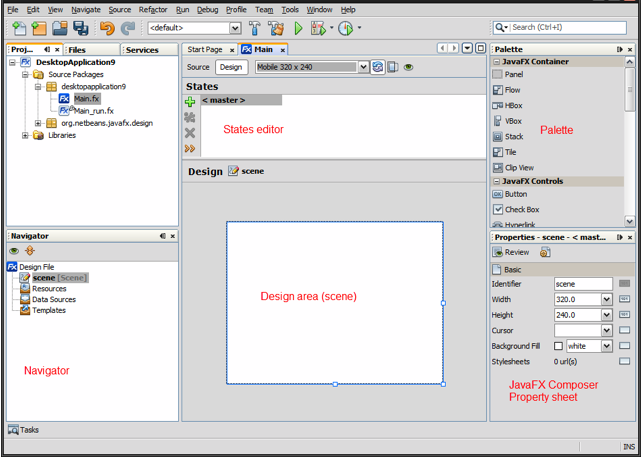Open the Navigate menu

[x=86, y=10]
